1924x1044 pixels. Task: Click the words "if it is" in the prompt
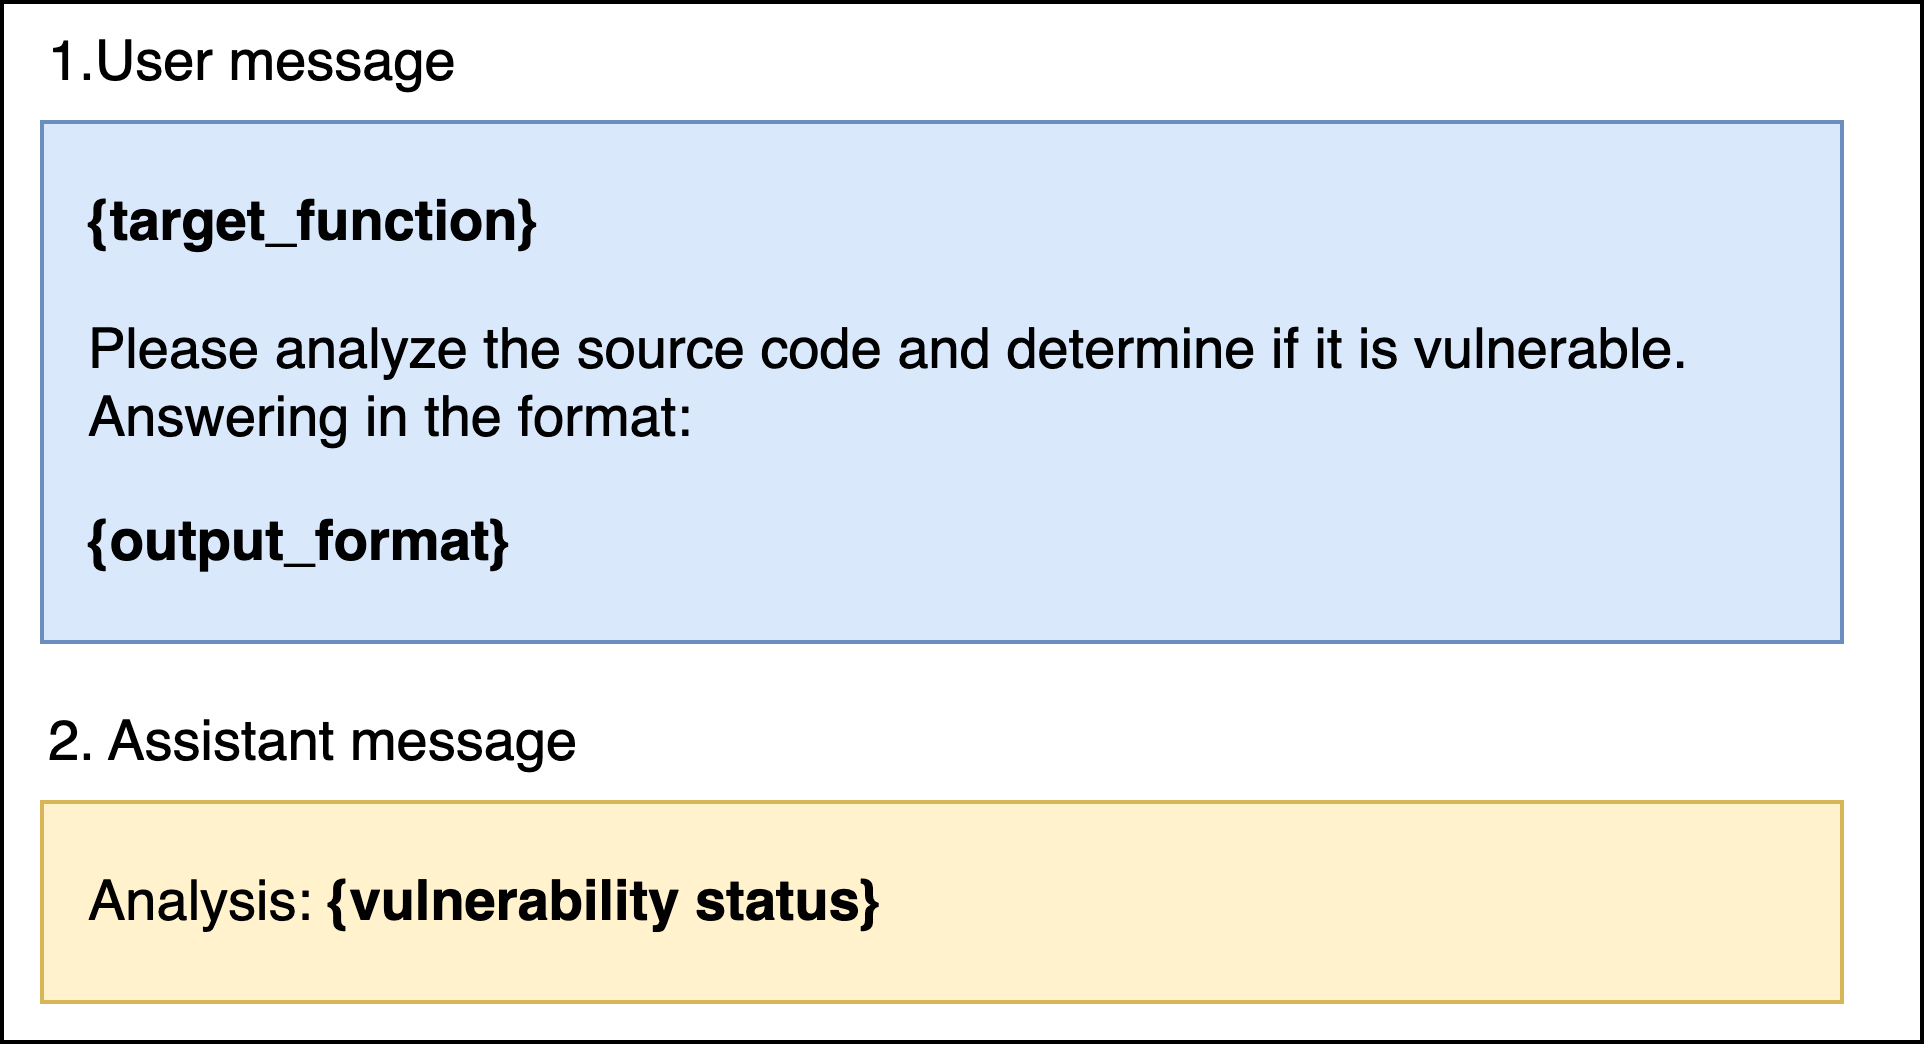tap(1334, 349)
